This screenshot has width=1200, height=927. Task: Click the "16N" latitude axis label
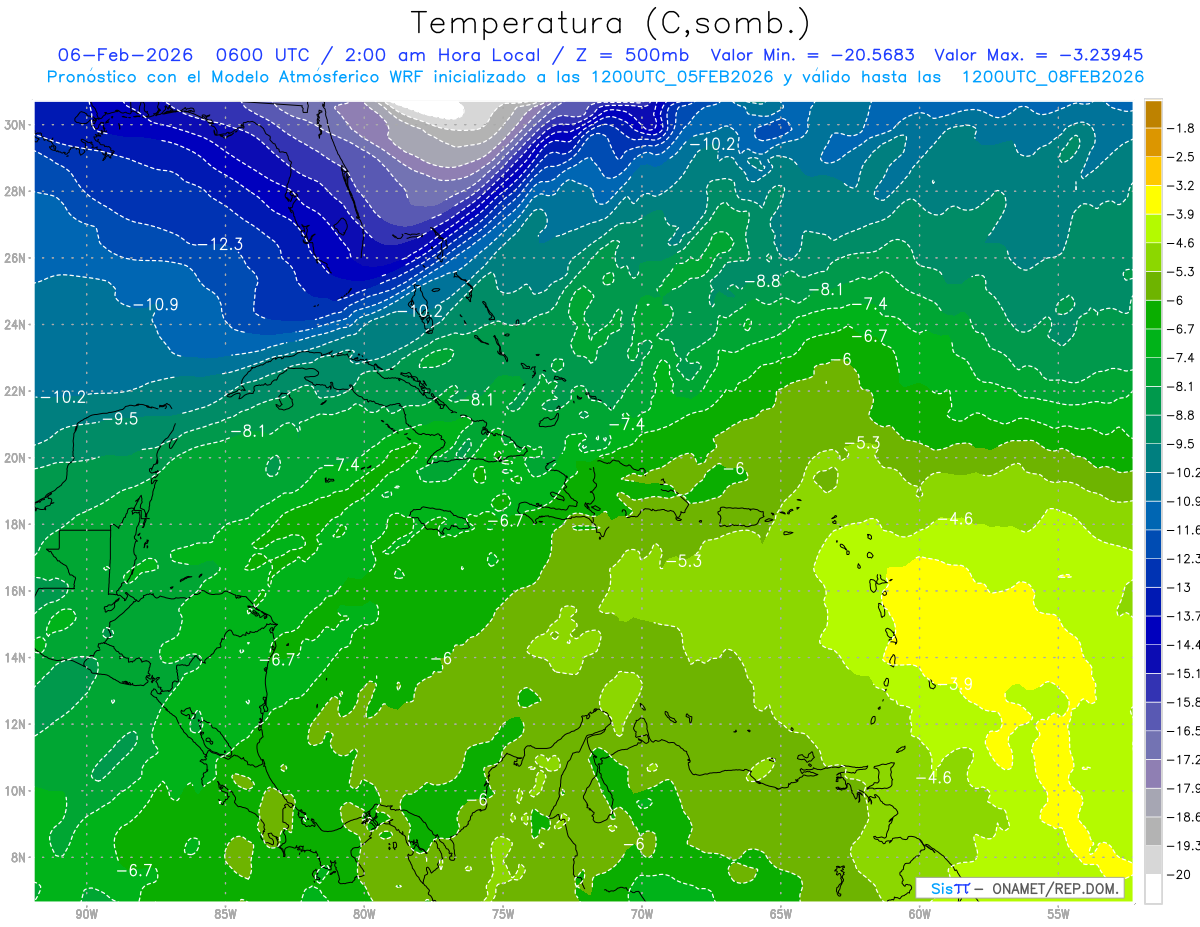[x=16, y=591]
